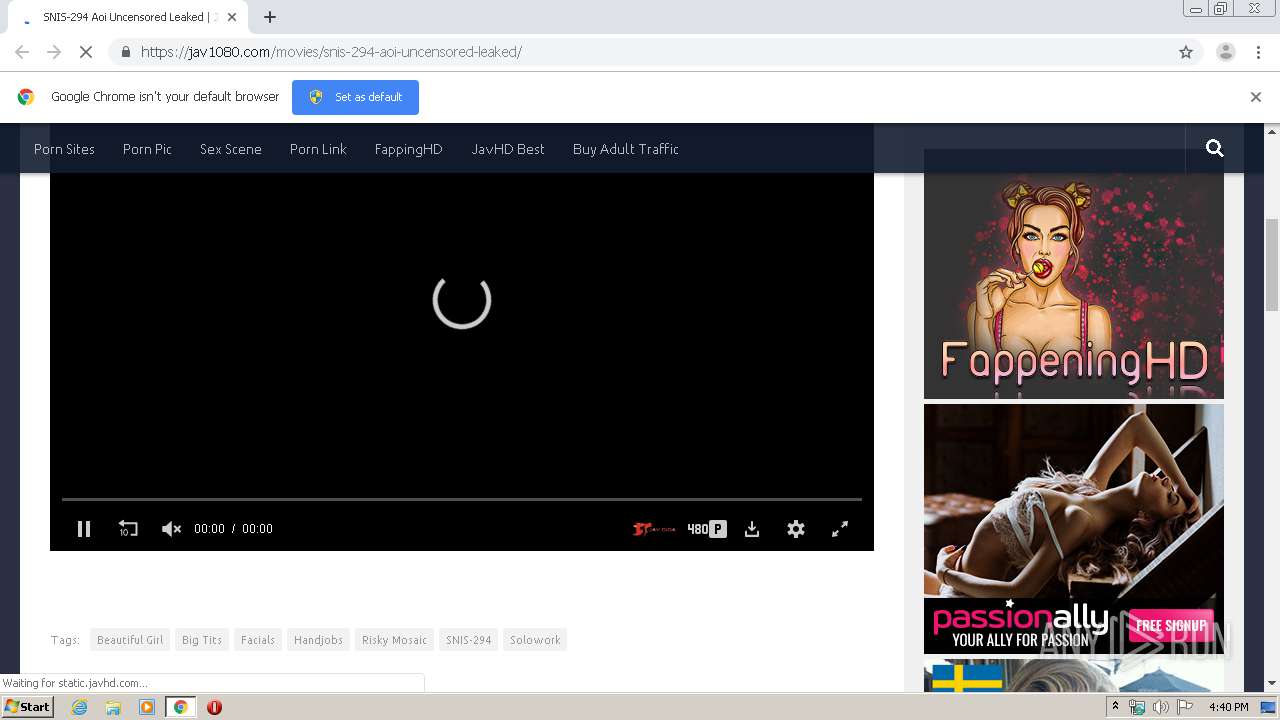Screen dimensions: 1280x720
Task: Open a new browser tab
Action: [x=270, y=17]
